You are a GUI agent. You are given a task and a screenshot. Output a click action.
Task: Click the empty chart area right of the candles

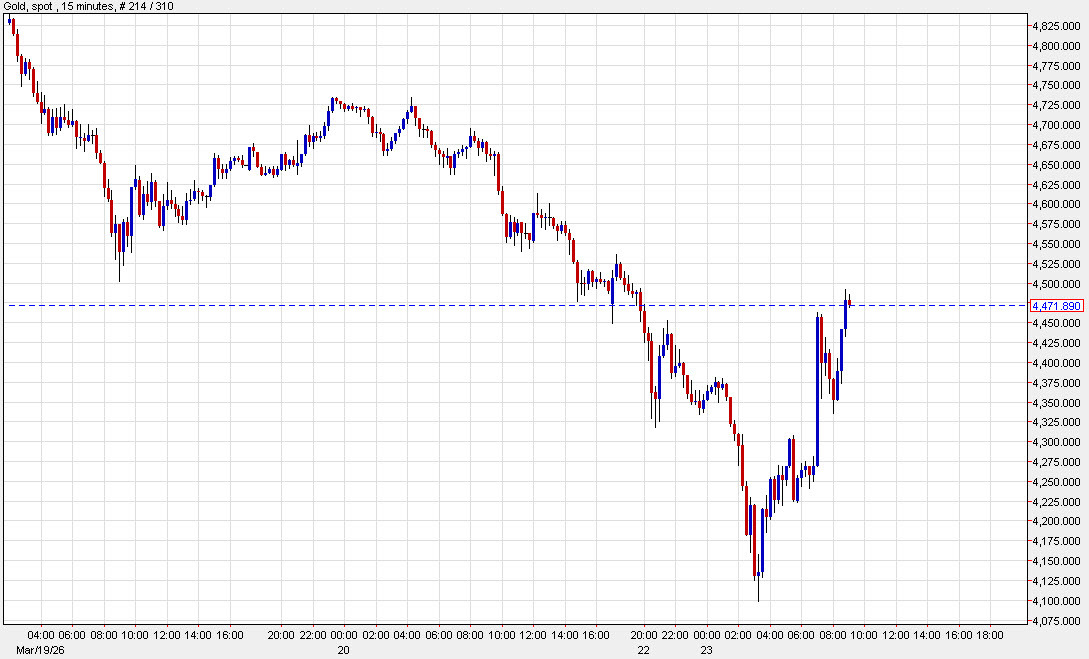(x=940, y=450)
